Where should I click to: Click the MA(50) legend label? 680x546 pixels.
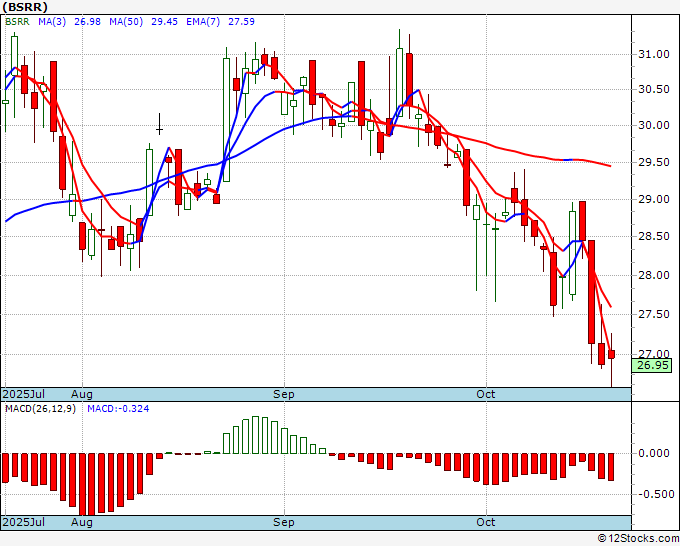126,21
